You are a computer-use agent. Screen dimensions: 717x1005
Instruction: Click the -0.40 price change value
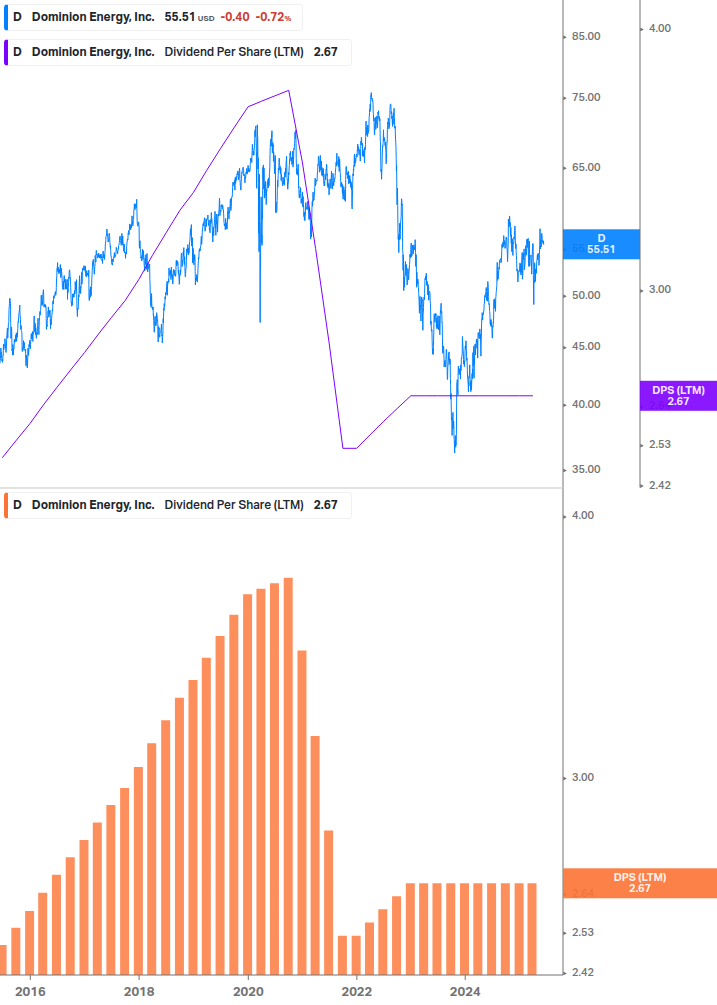pyautogui.click(x=235, y=17)
